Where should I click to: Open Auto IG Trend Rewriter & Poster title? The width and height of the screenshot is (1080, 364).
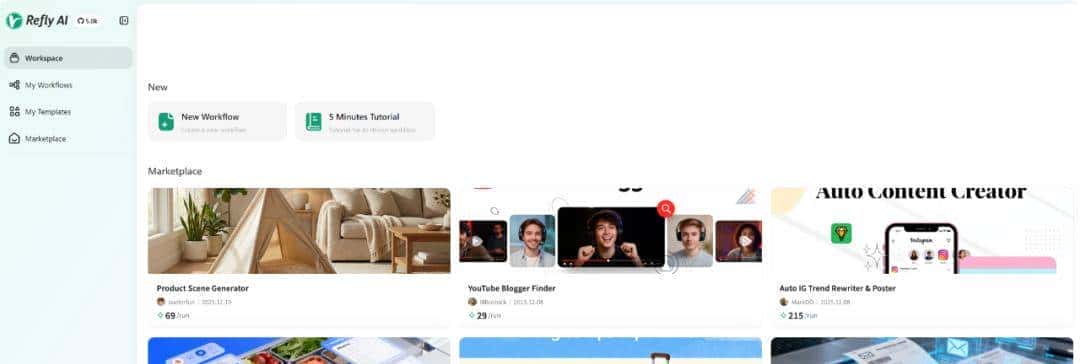pyautogui.click(x=838, y=288)
